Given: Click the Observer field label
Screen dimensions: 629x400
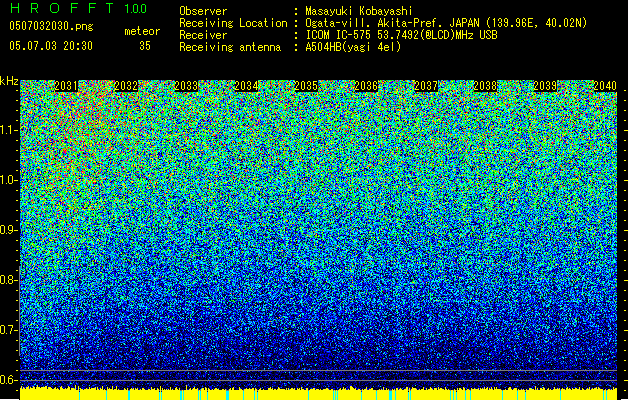Looking at the screenshot, I should coord(203,11).
